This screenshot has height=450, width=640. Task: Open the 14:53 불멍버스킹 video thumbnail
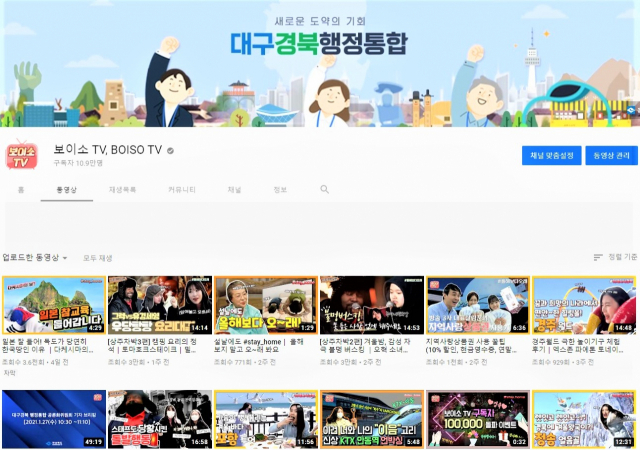point(372,305)
